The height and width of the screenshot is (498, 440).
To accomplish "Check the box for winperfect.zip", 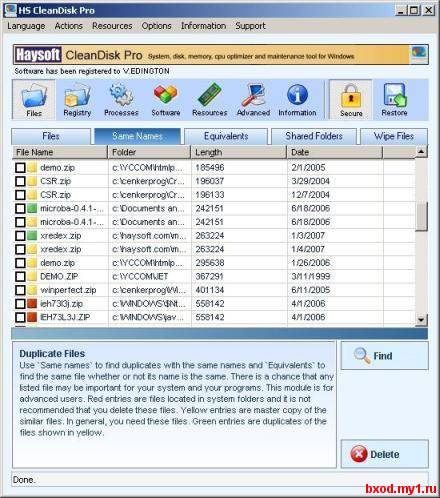I will (20, 290).
